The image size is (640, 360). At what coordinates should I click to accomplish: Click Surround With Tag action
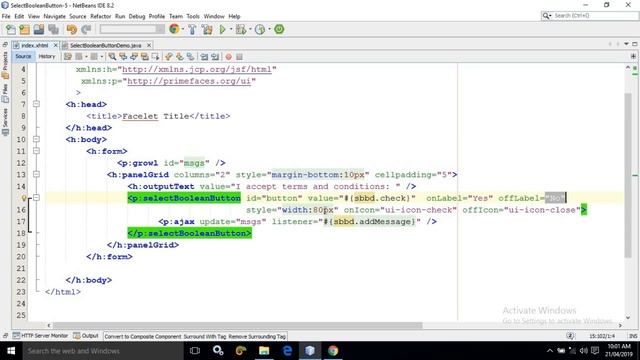pos(204,336)
